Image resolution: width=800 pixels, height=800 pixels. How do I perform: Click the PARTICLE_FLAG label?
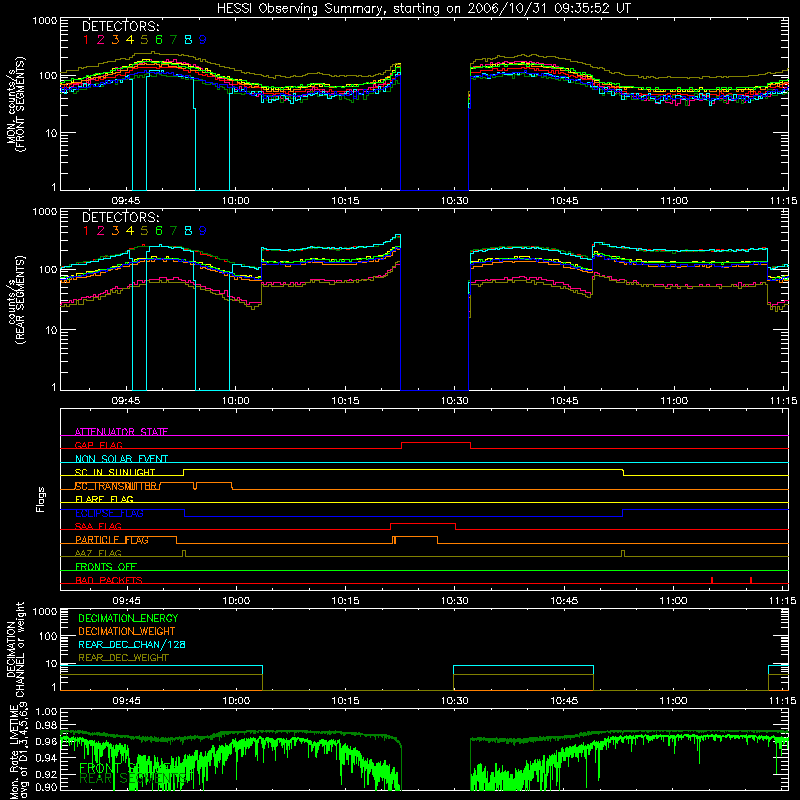coord(112,539)
